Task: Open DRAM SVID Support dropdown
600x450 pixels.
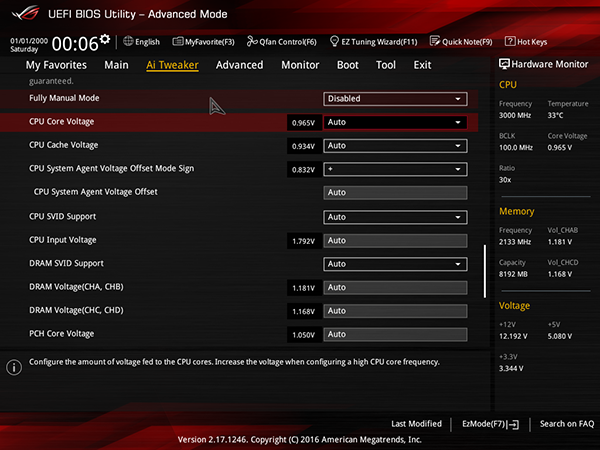Action: (x=395, y=264)
